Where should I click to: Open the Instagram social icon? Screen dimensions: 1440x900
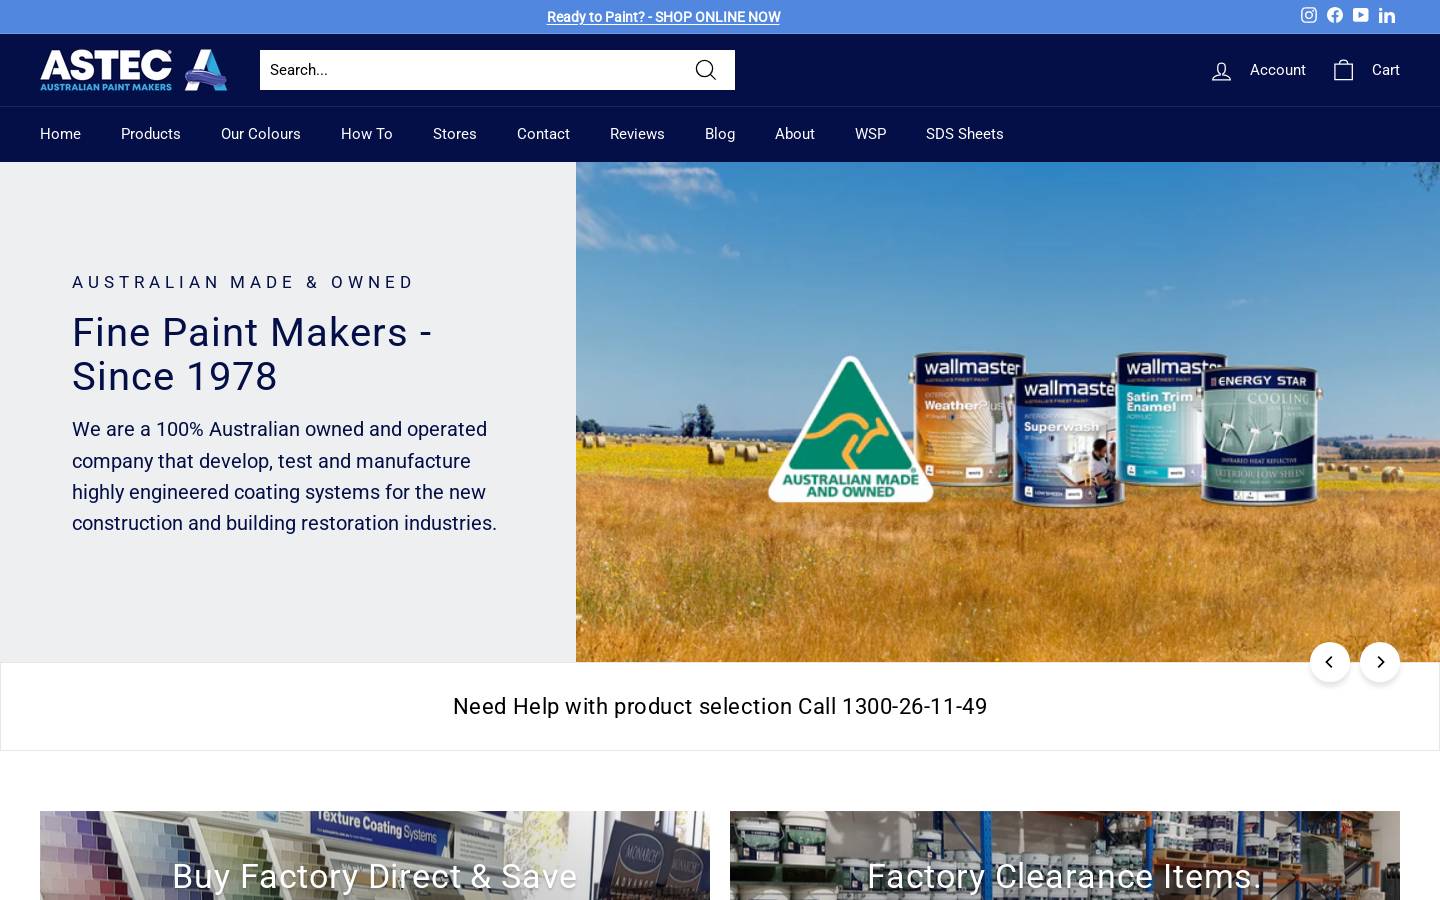pyautogui.click(x=1308, y=15)
